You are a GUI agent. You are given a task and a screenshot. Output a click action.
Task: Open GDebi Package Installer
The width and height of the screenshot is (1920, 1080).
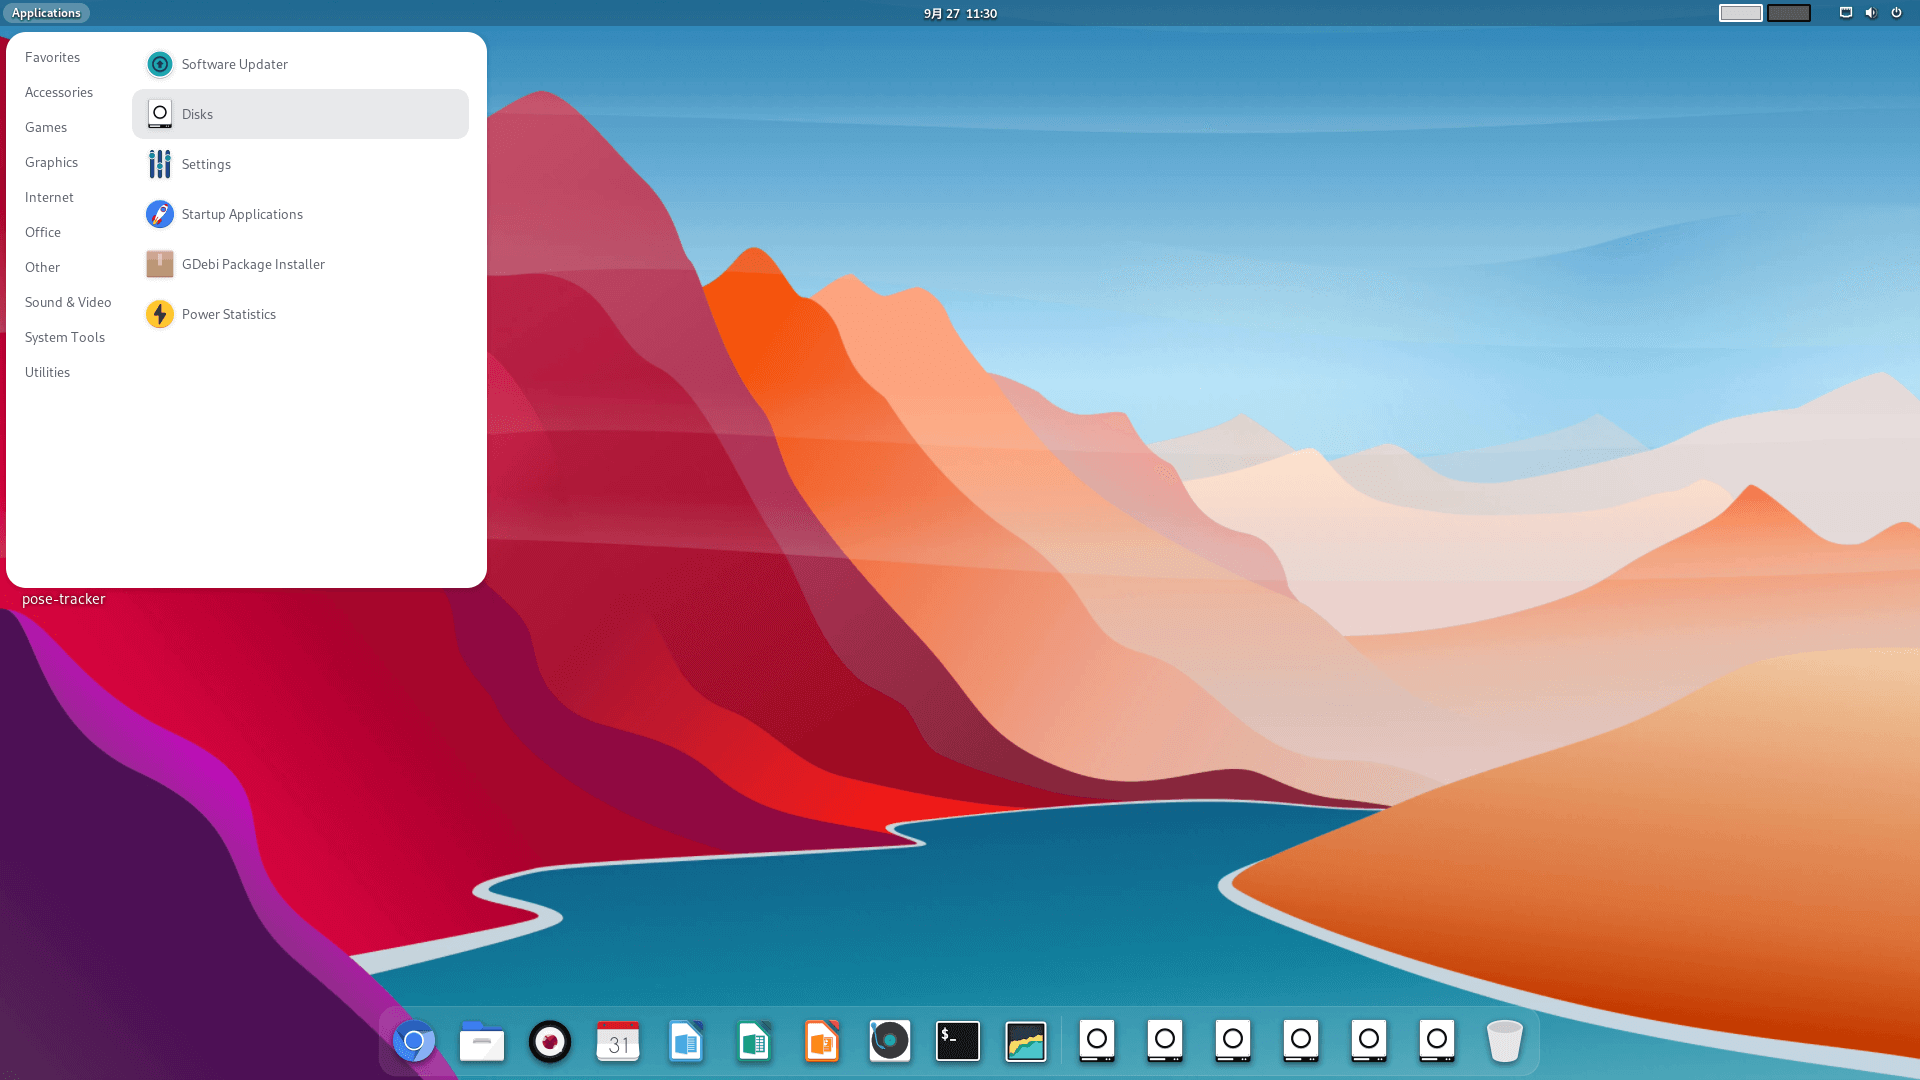point(253,264)
